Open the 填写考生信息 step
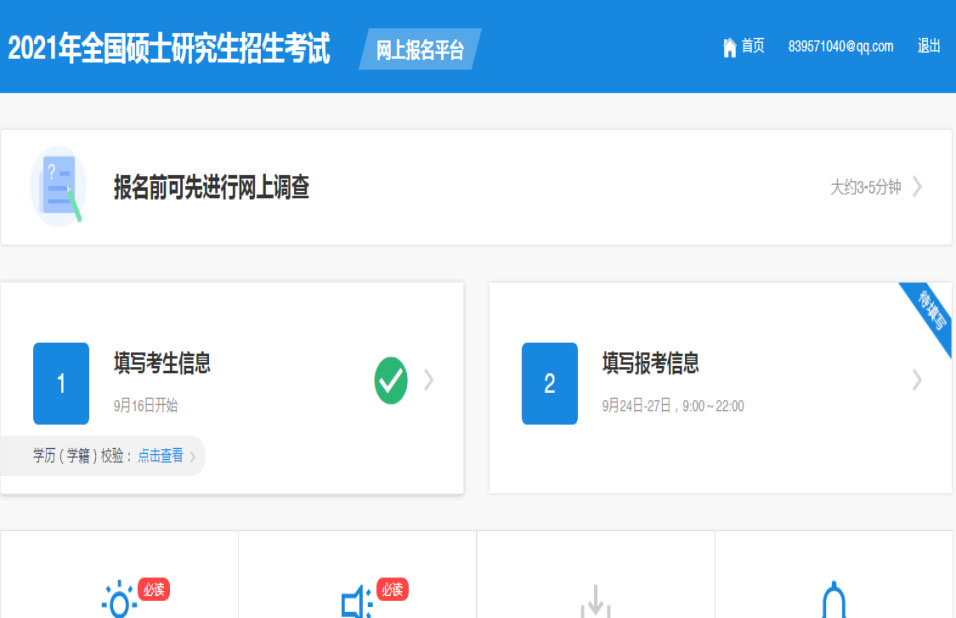Viewport: 956px width, 618px height. (x=162, y=363)
